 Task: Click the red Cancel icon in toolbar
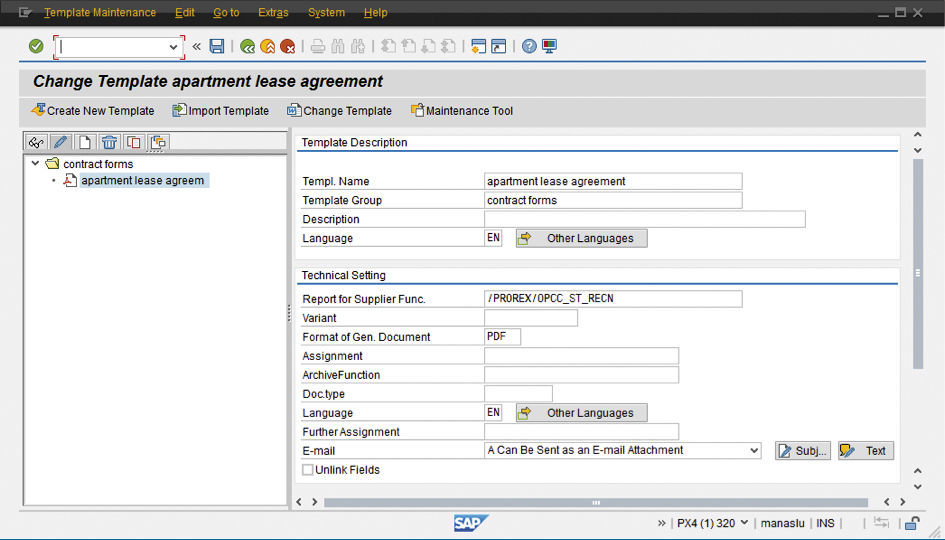(288, 47)
